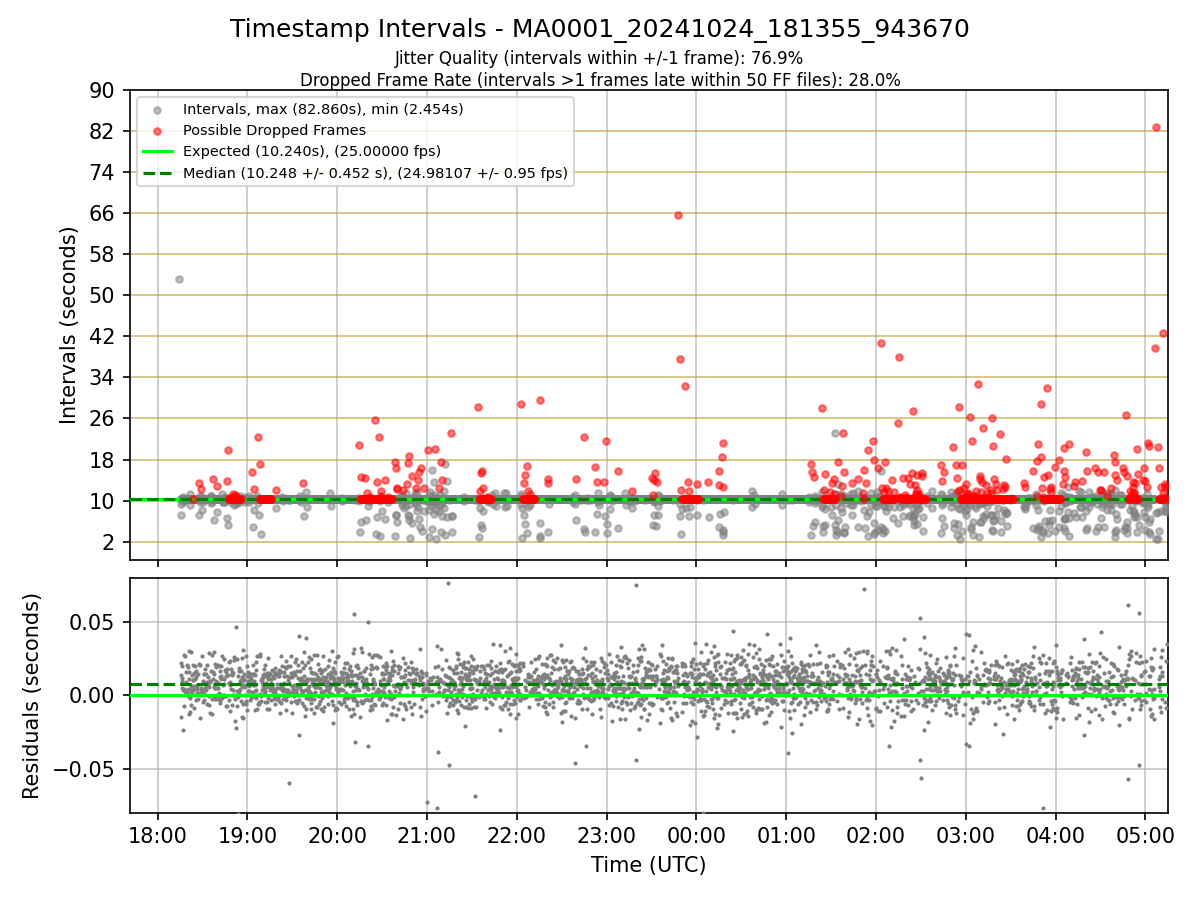
Task: Click the red outlier point near 66 seconds
Action: tap(678, 215)
